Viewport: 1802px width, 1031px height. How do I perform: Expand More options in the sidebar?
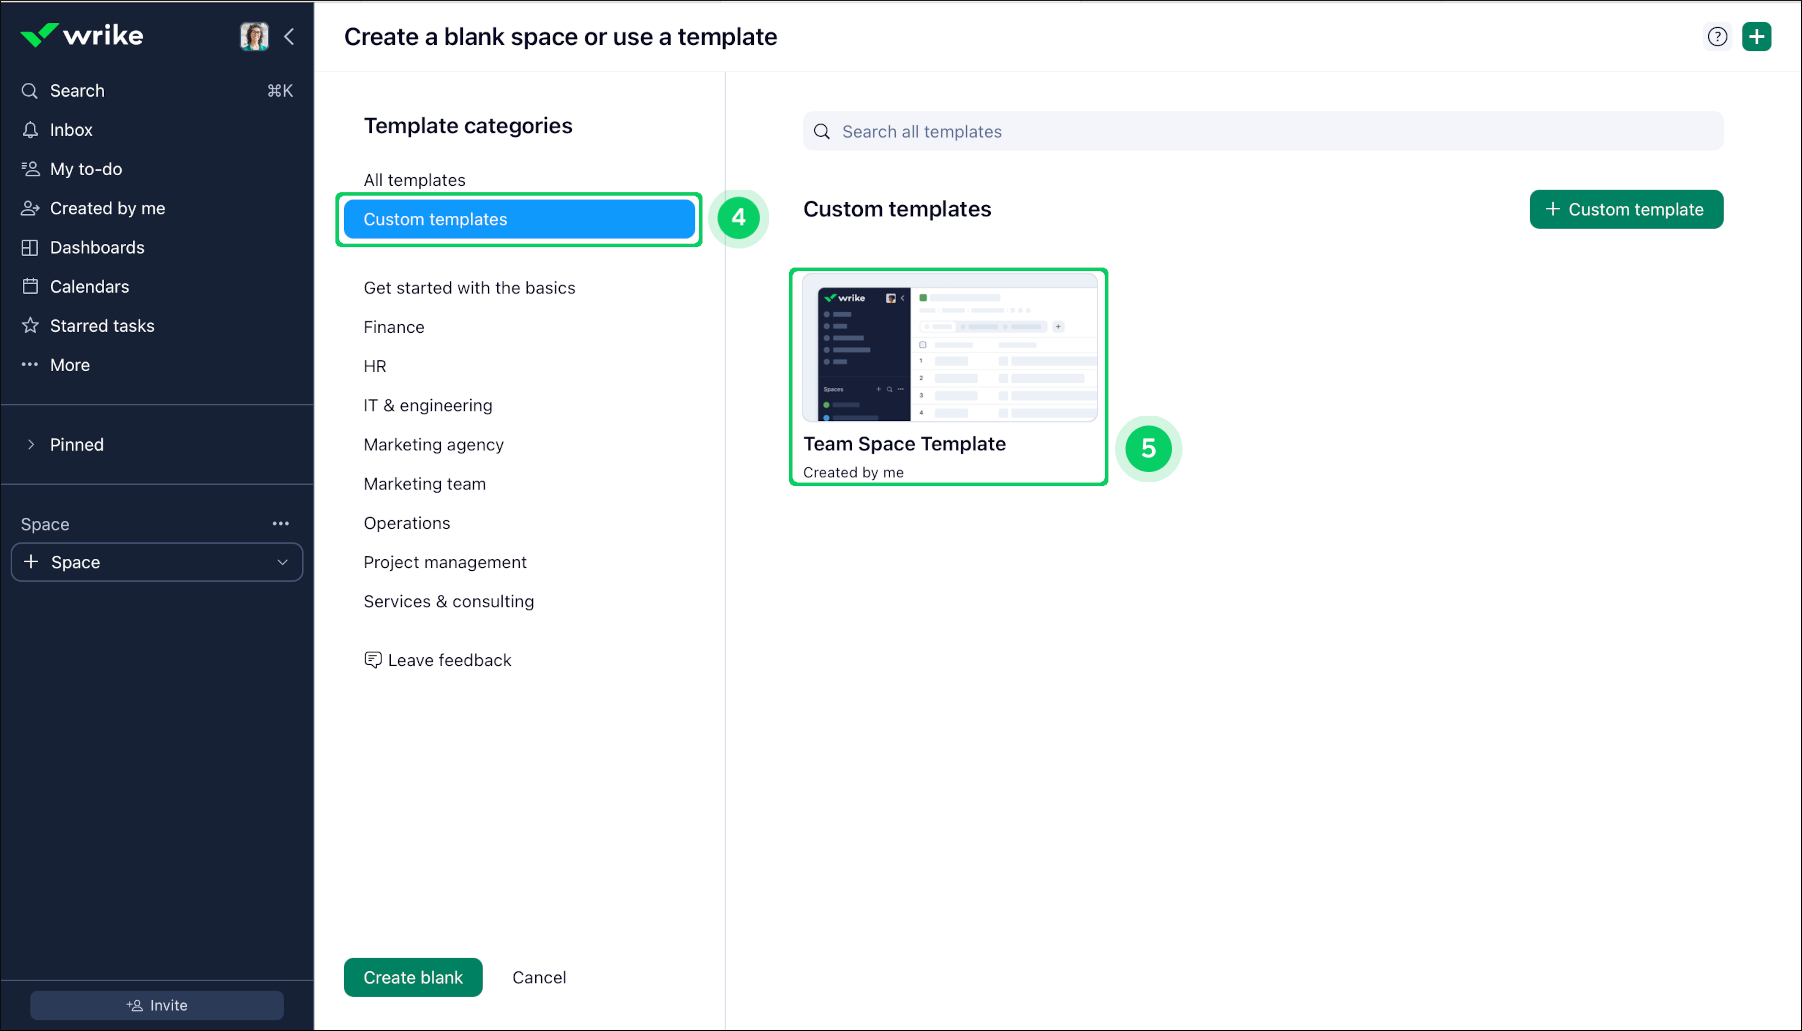[x=70, y=365]
